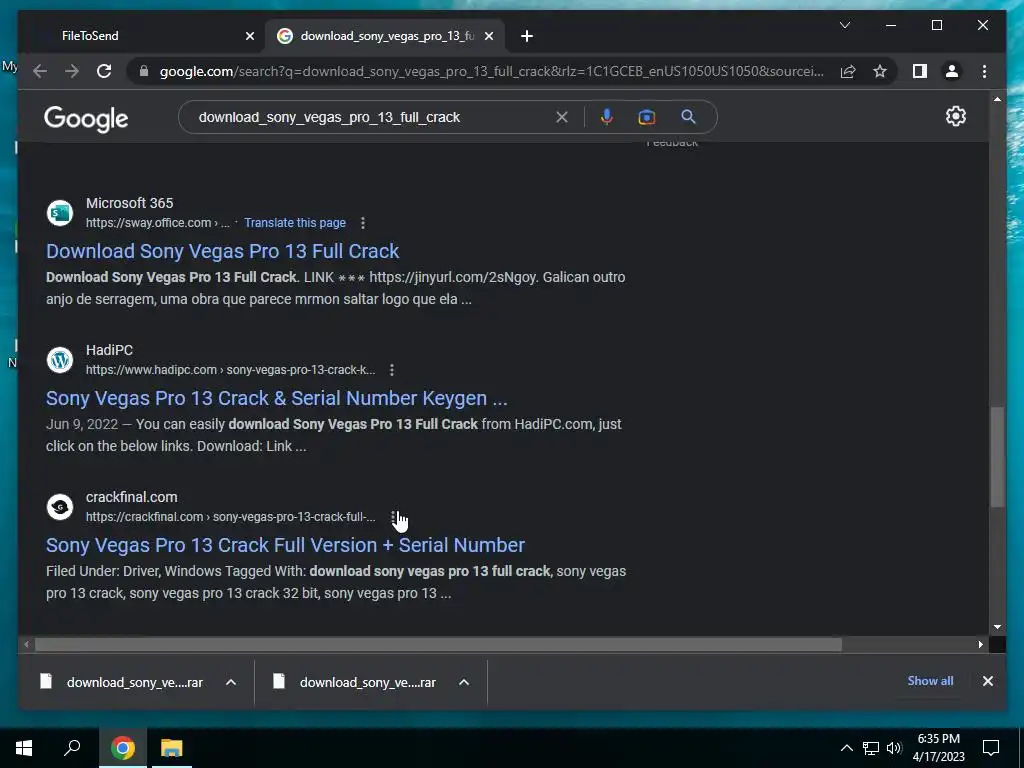Bookmark this page with the star icon
The height and width of the screenshot is (768, 1024).
[x=880, y=71]
